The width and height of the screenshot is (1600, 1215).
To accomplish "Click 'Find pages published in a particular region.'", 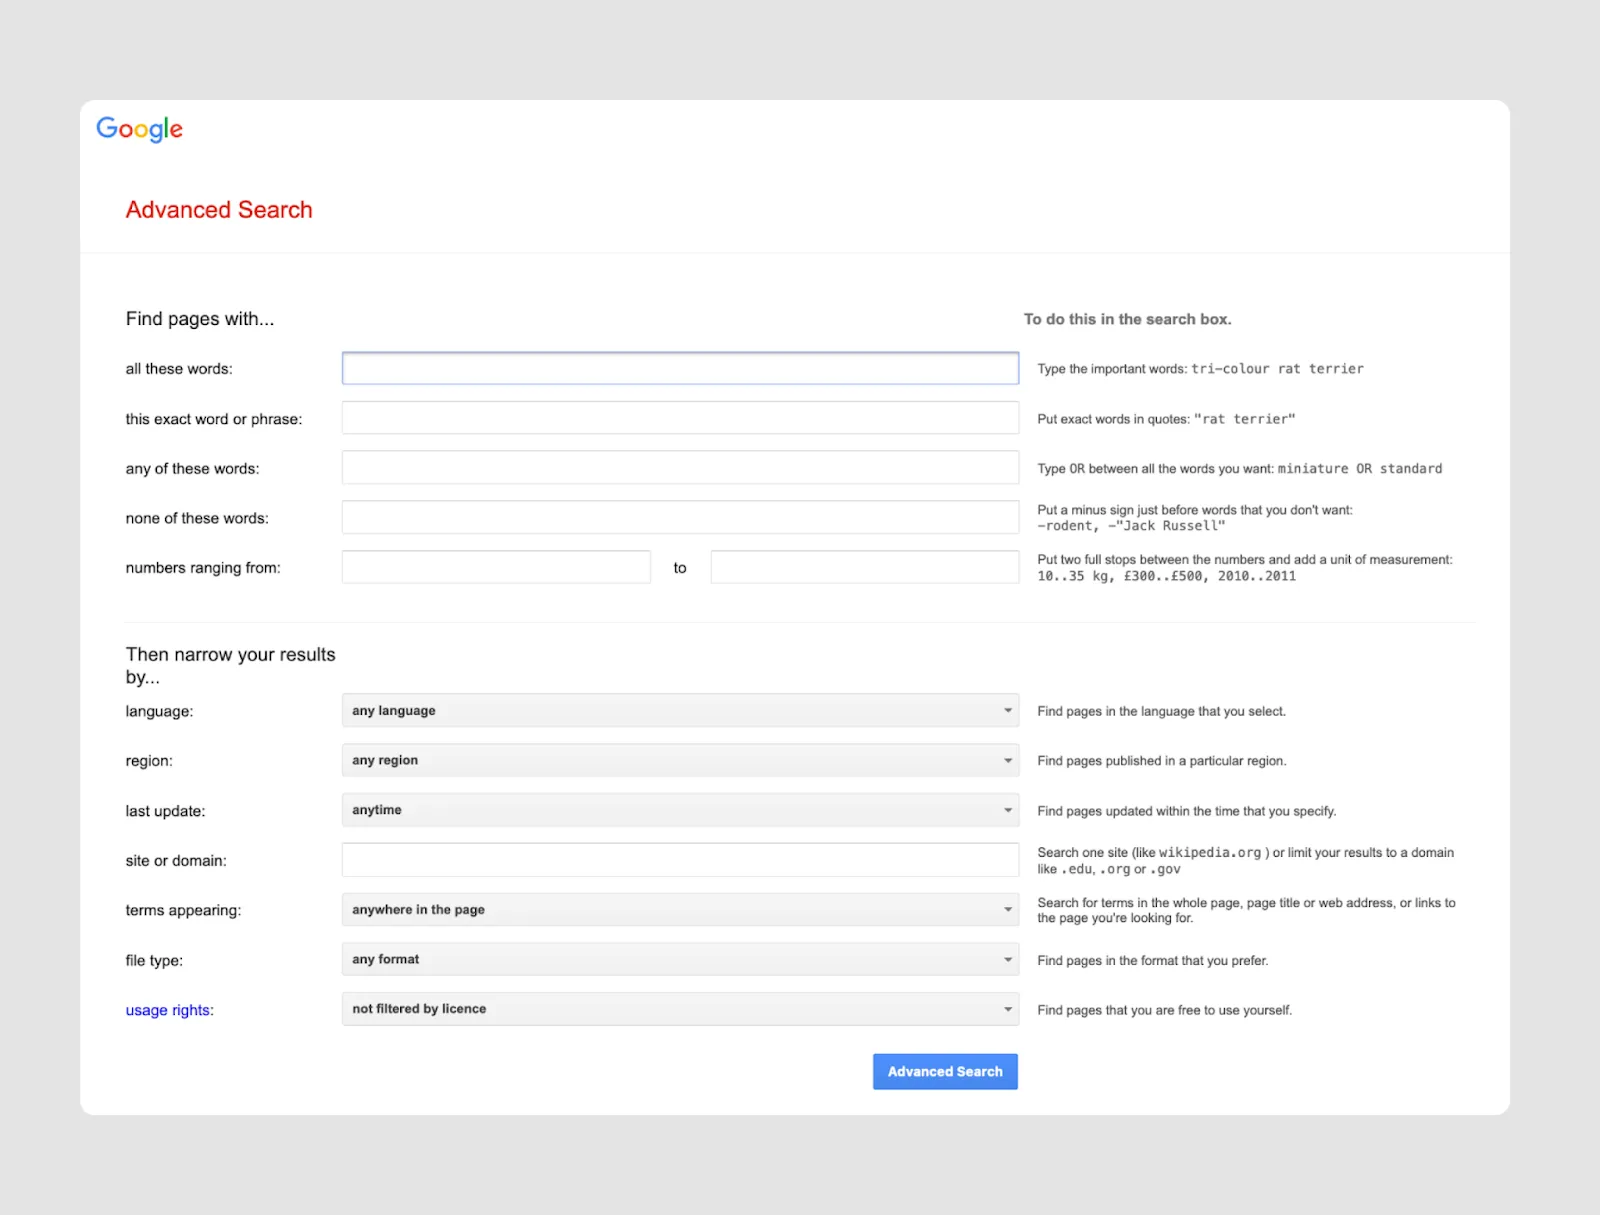I will [x=1162, y=761].
